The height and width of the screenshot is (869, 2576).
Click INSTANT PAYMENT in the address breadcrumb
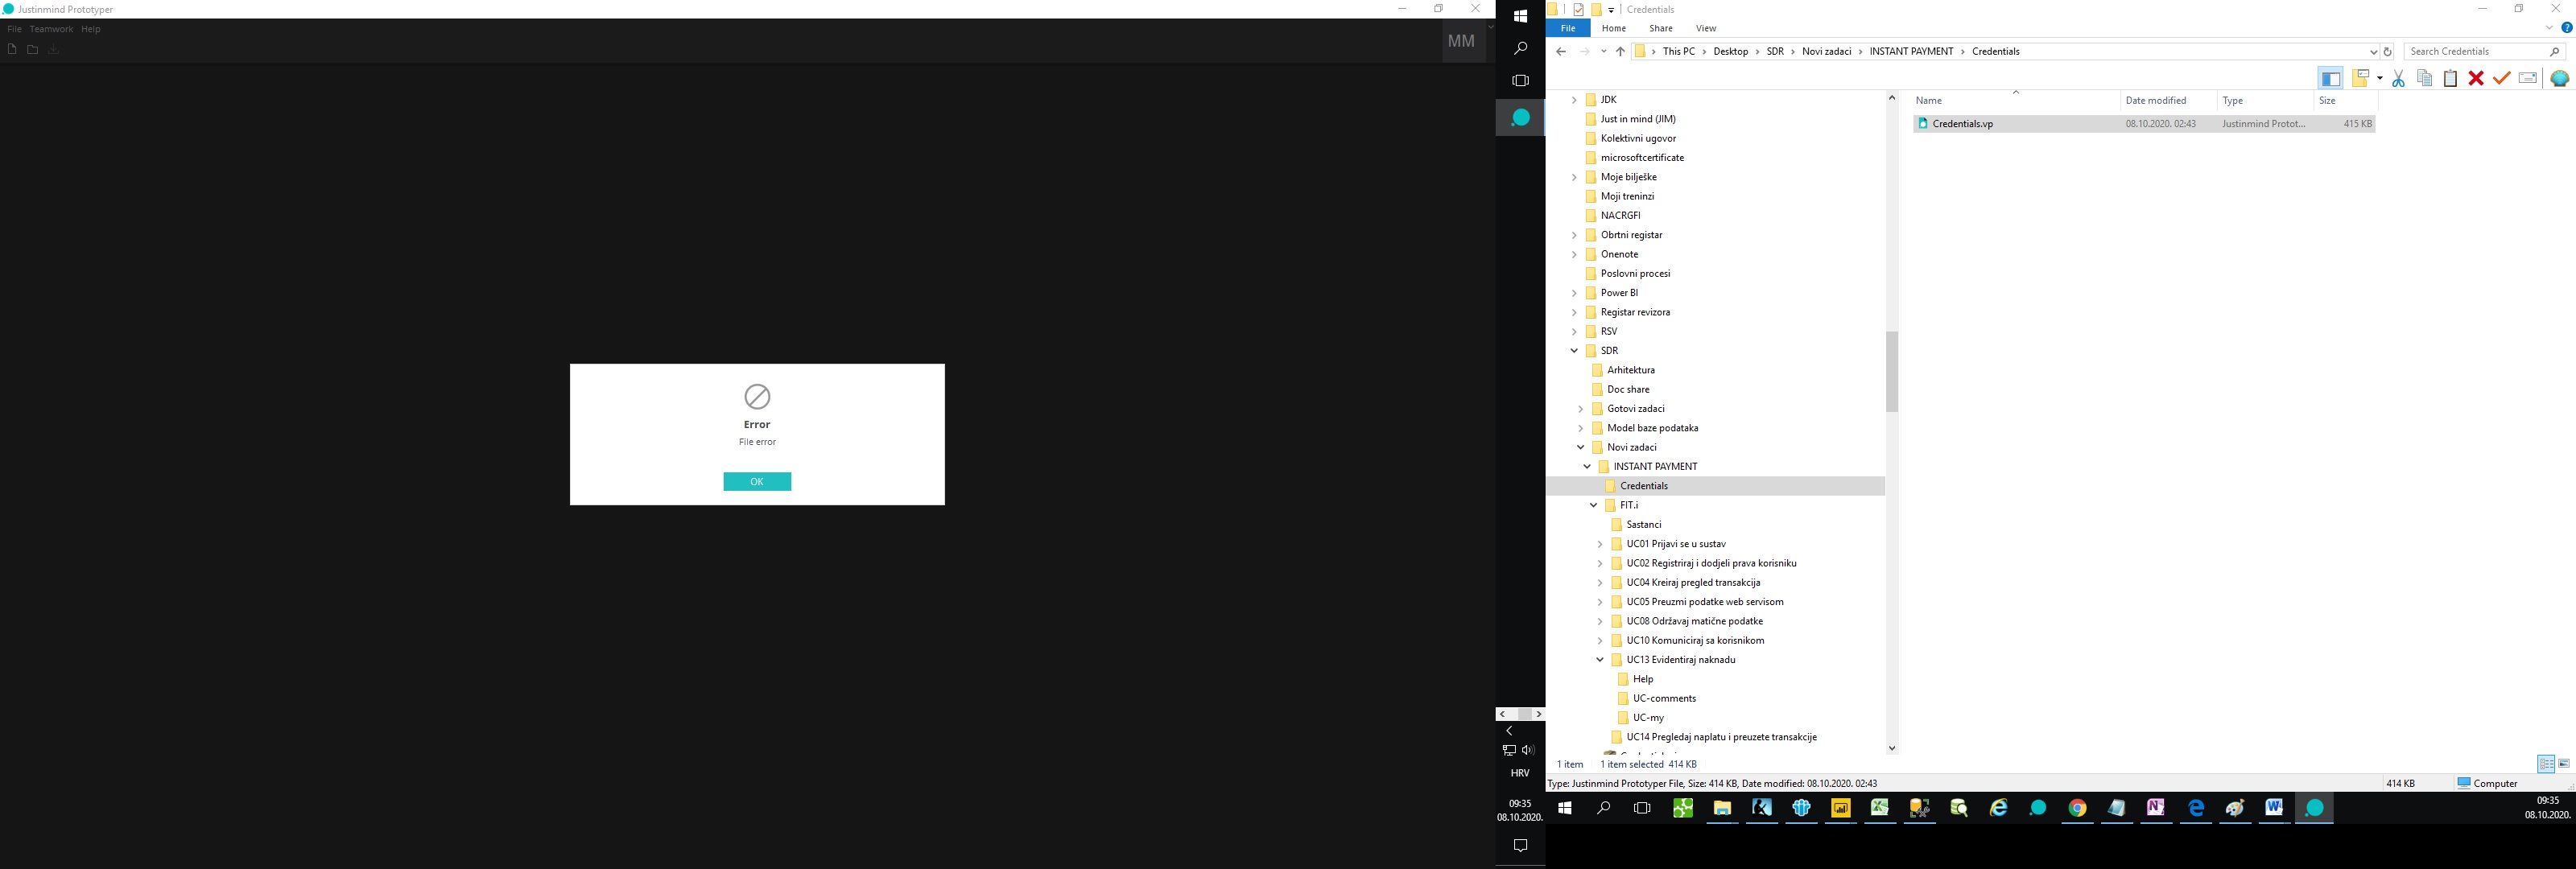pyautogui.click(x=1911, y=51)
